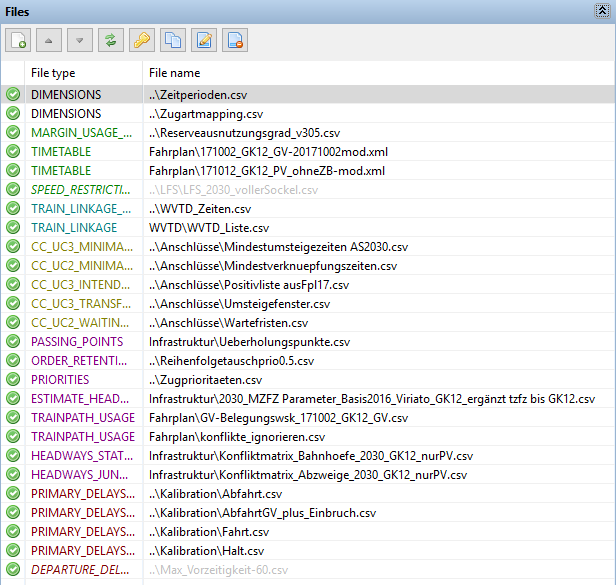Click status icon of WVTD_Liste.csv row

coord(13,227)
